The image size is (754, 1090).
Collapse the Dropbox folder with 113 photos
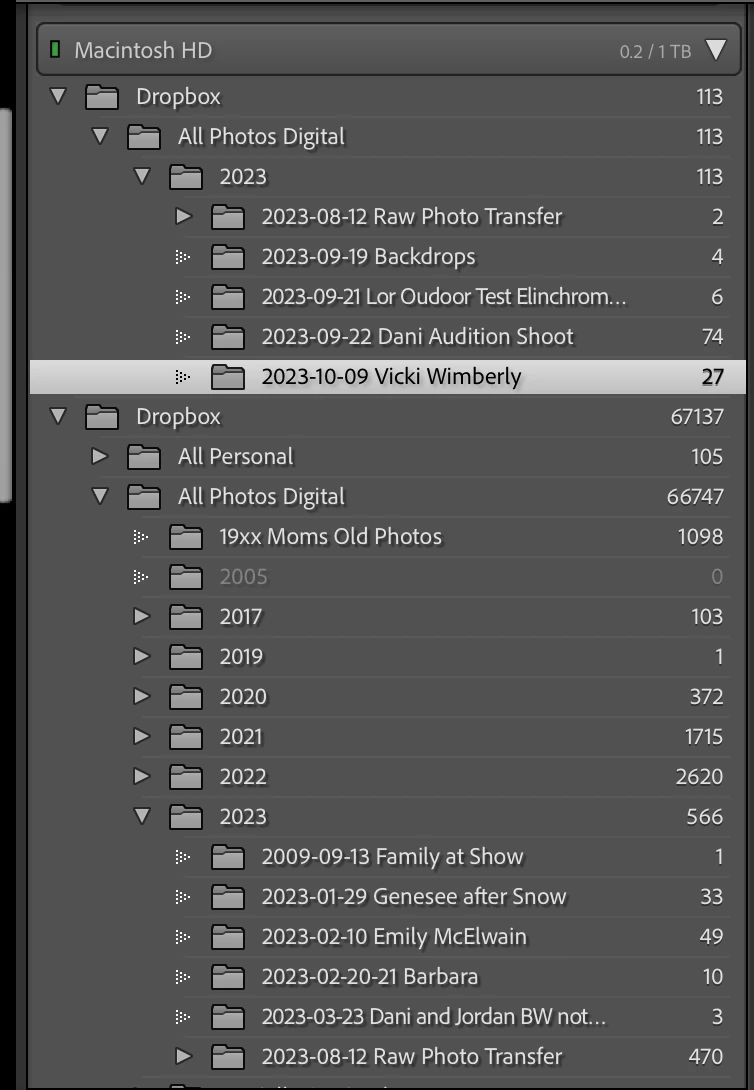click(x=58, y=96)
